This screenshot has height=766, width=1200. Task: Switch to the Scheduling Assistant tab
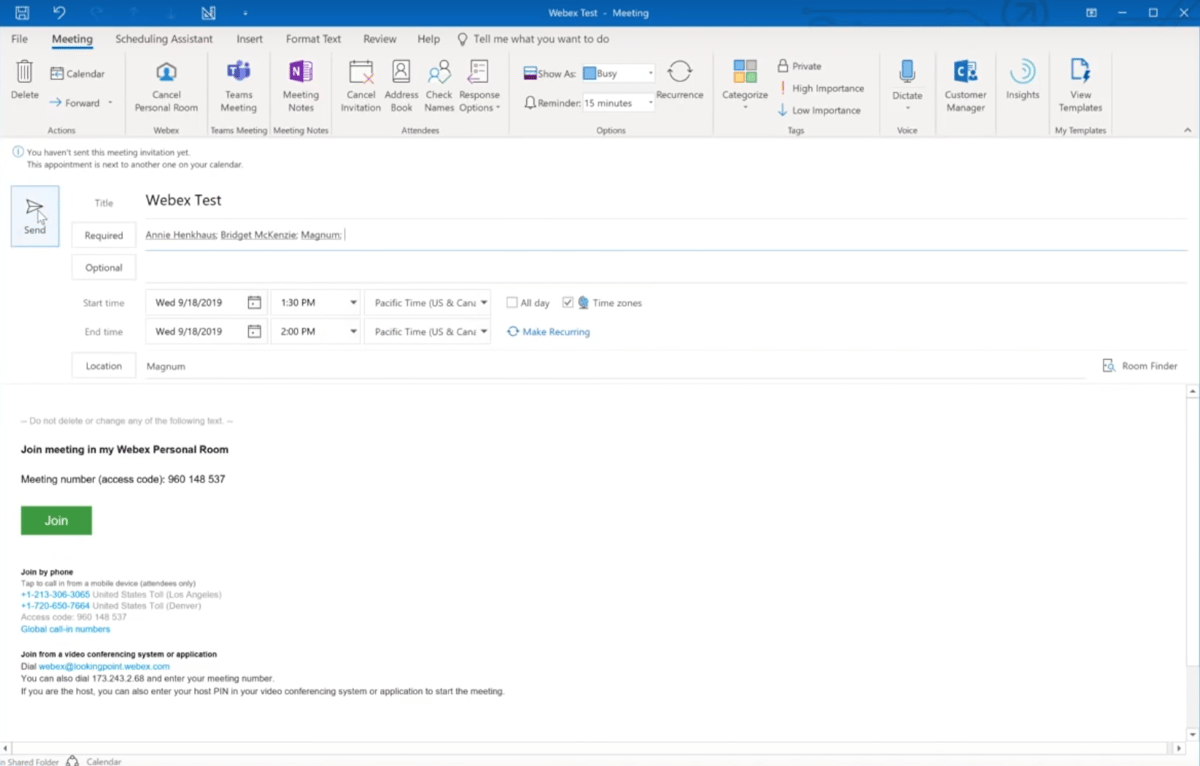tap(164, 39)
